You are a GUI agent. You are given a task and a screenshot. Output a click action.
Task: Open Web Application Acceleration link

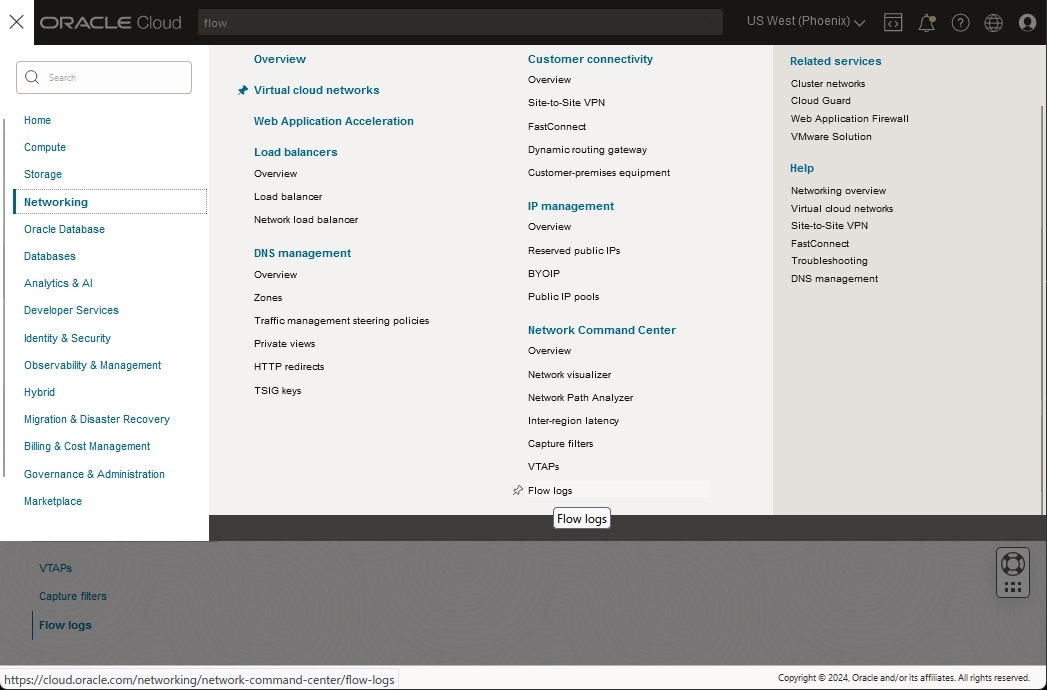pos(334,121)
